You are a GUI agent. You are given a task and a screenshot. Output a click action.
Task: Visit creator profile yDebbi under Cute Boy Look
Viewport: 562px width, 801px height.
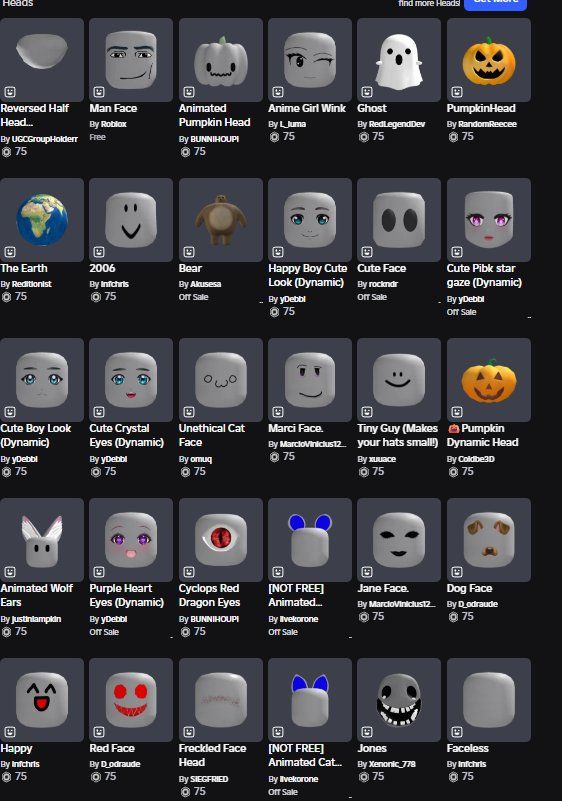pos(25,459)
